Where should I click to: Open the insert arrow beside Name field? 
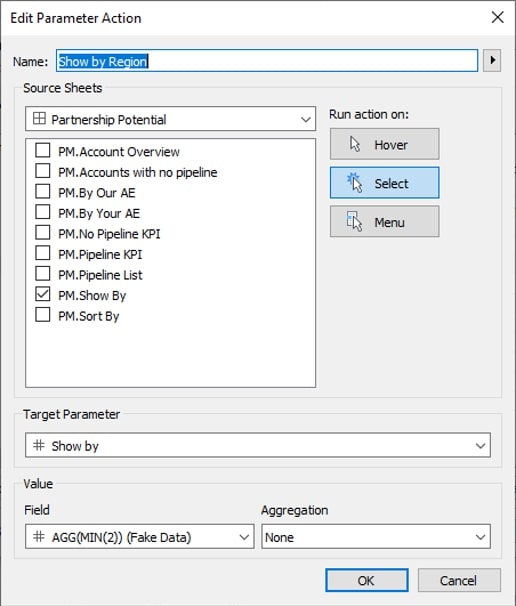(x=492, y=60)
